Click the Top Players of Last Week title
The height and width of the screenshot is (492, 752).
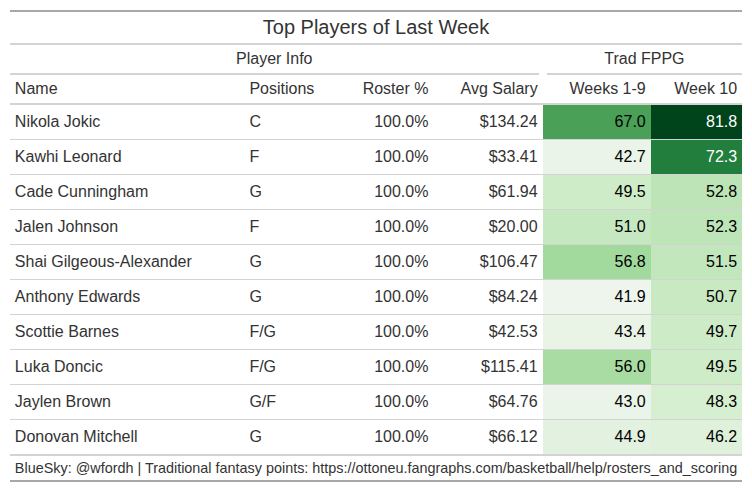pyautogui.click(x=376, y=27)
